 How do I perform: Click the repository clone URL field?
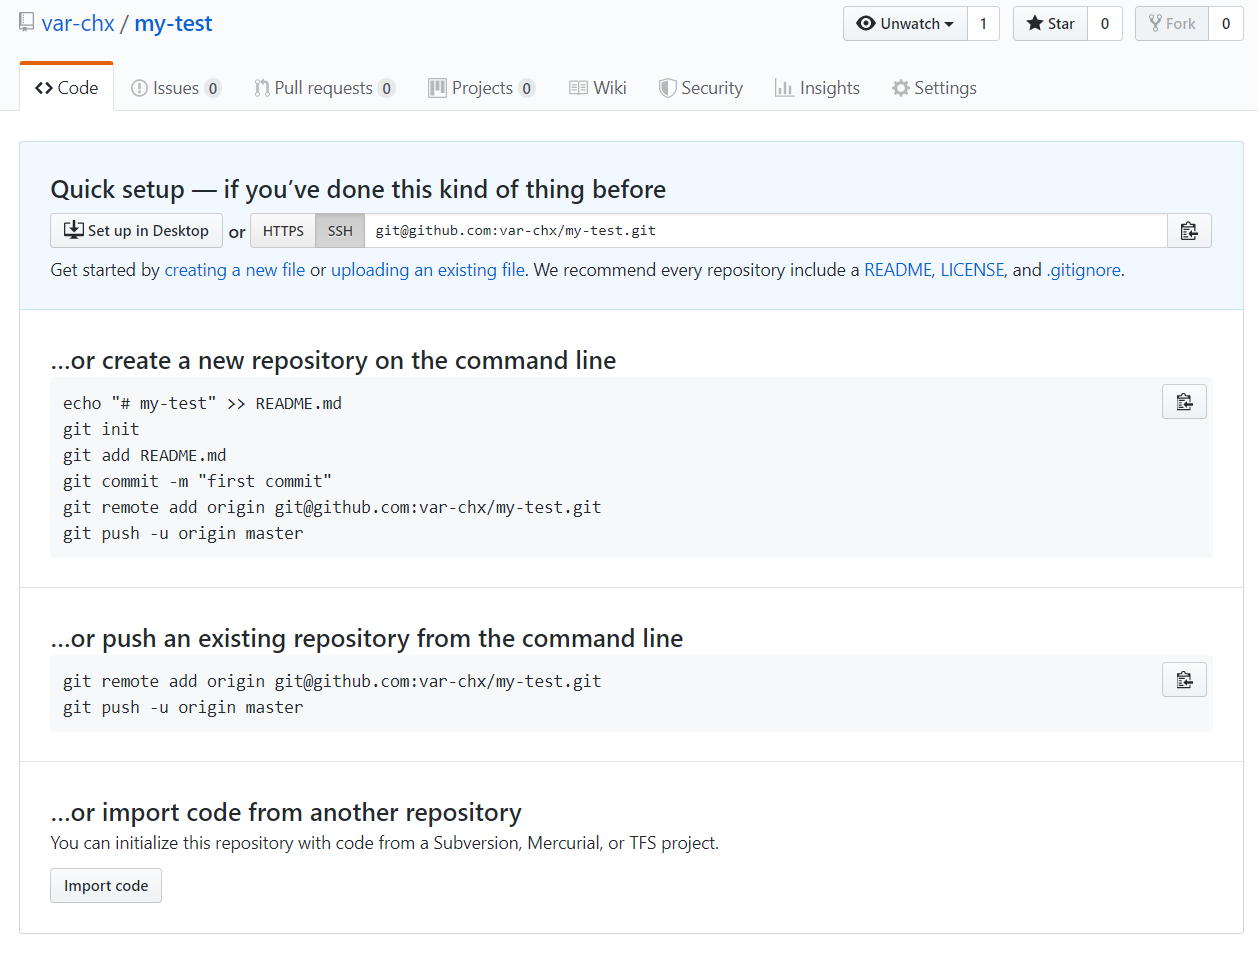[x=765, y=231]
